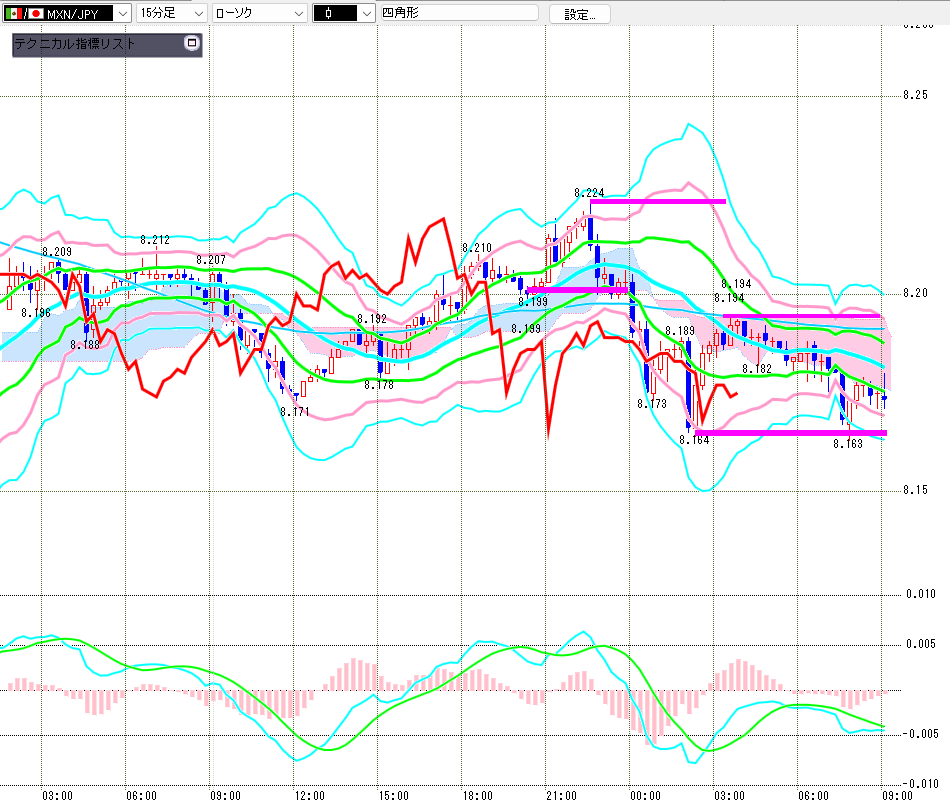Expand the テクニカル指標リスト panel square icon
The image size is (950, 804).
tap(192, 44)
